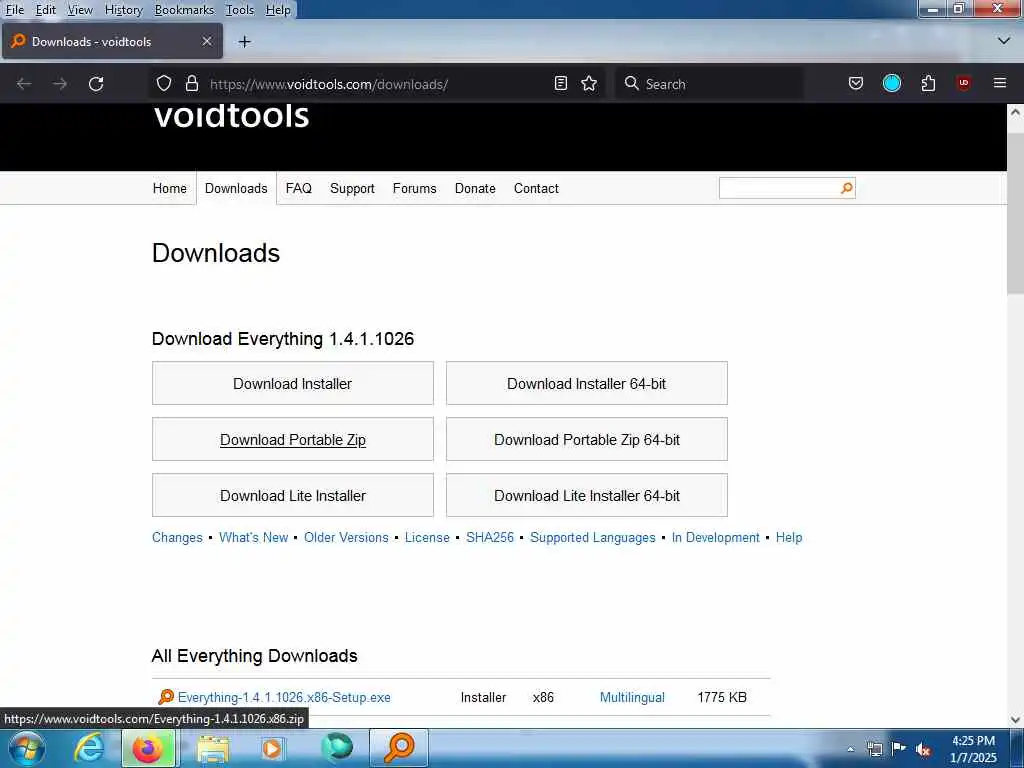Open the Multilingual link in the x86 row

click(x=632, y=697)
